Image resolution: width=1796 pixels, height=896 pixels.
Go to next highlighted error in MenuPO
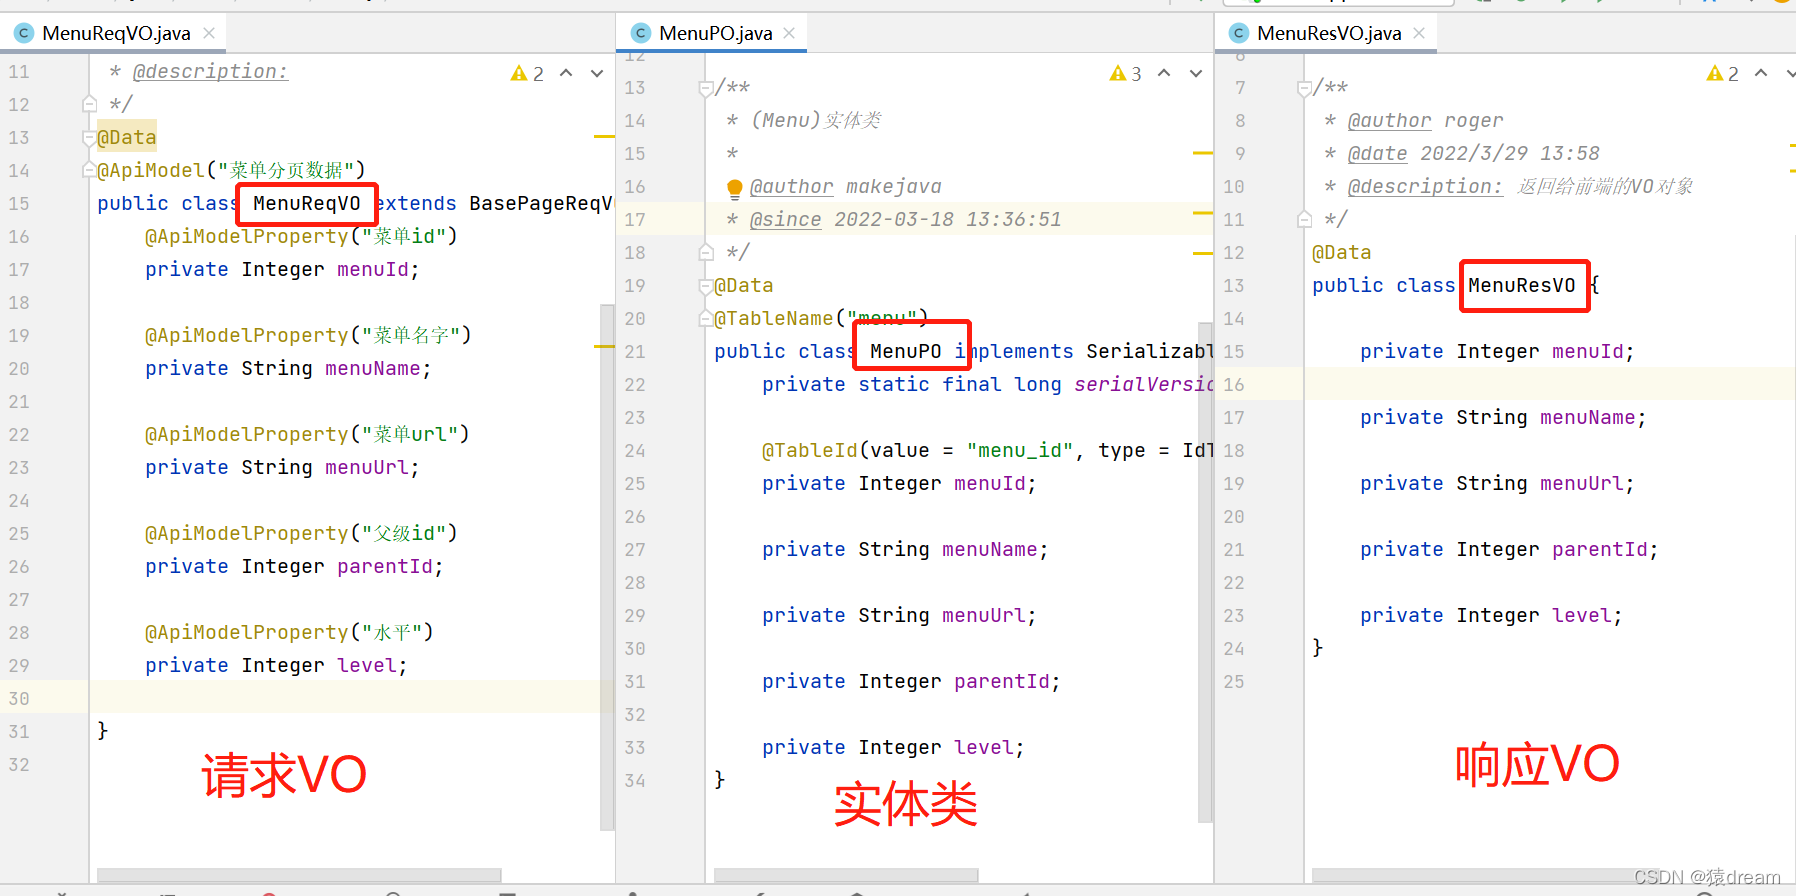pyautogui.click(x=1195, y=73)
